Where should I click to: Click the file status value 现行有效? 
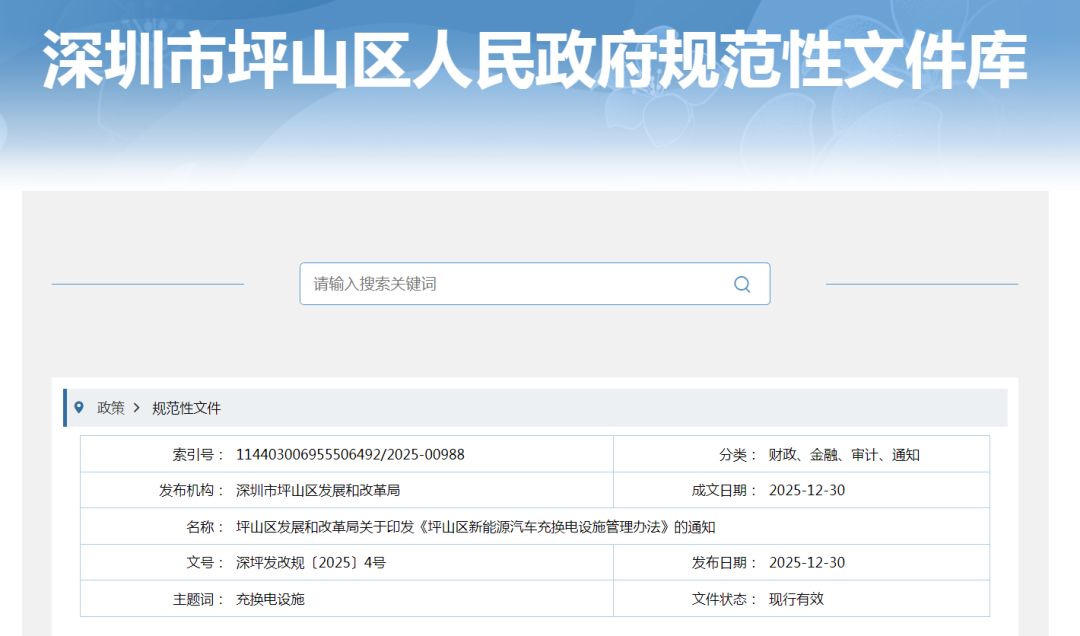[x=796, y=599]
